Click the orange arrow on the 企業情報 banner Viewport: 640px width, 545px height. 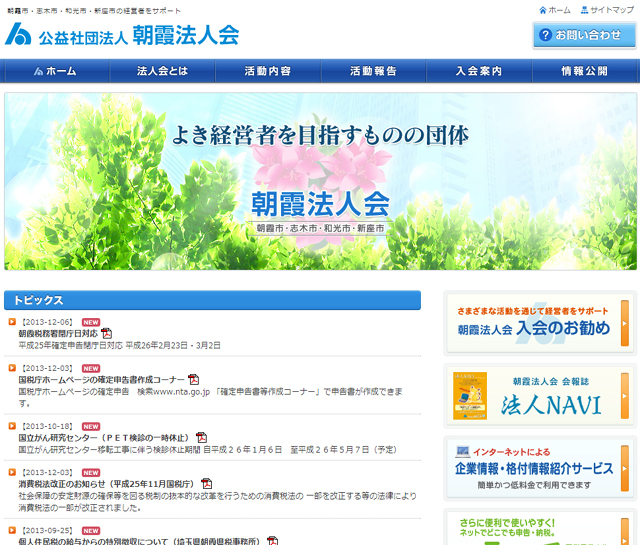(x=625, y=467)
